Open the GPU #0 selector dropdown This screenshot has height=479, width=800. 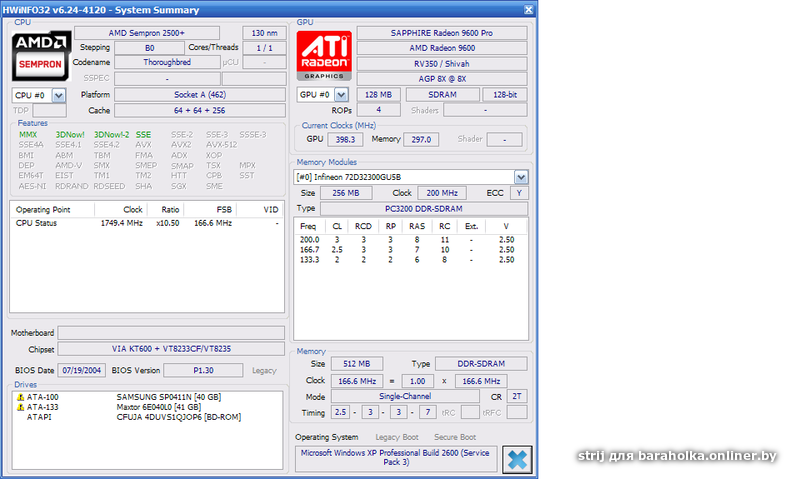click(x=341, y=95)
